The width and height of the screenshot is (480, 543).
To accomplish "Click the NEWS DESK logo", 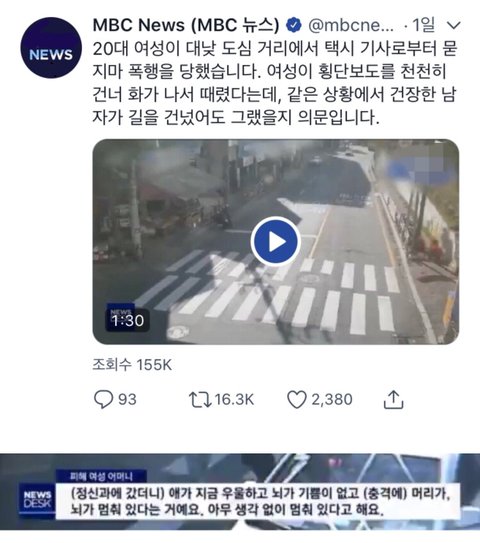I will click(x=37, y=499).
